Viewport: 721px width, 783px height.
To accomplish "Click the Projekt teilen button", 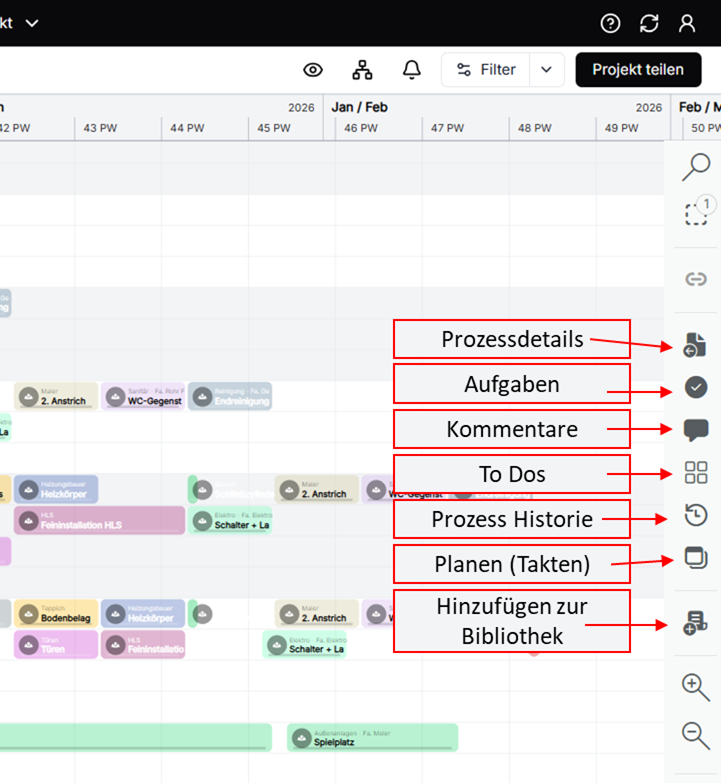I will 638,70.
